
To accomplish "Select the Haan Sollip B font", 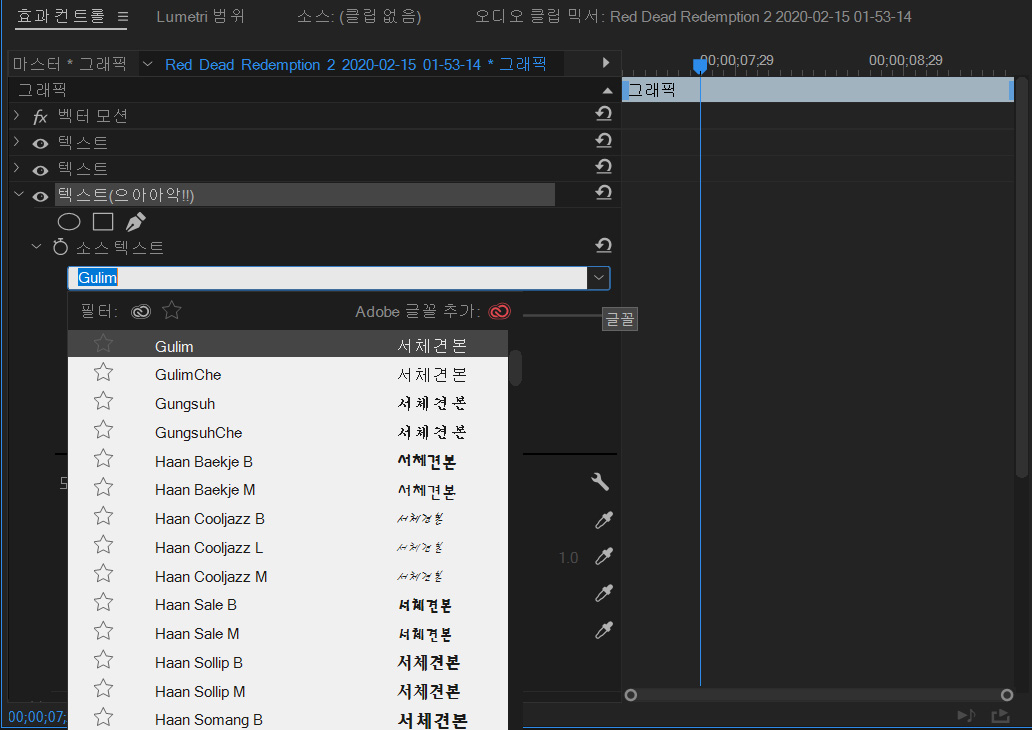I will click(x=288, y=662).
